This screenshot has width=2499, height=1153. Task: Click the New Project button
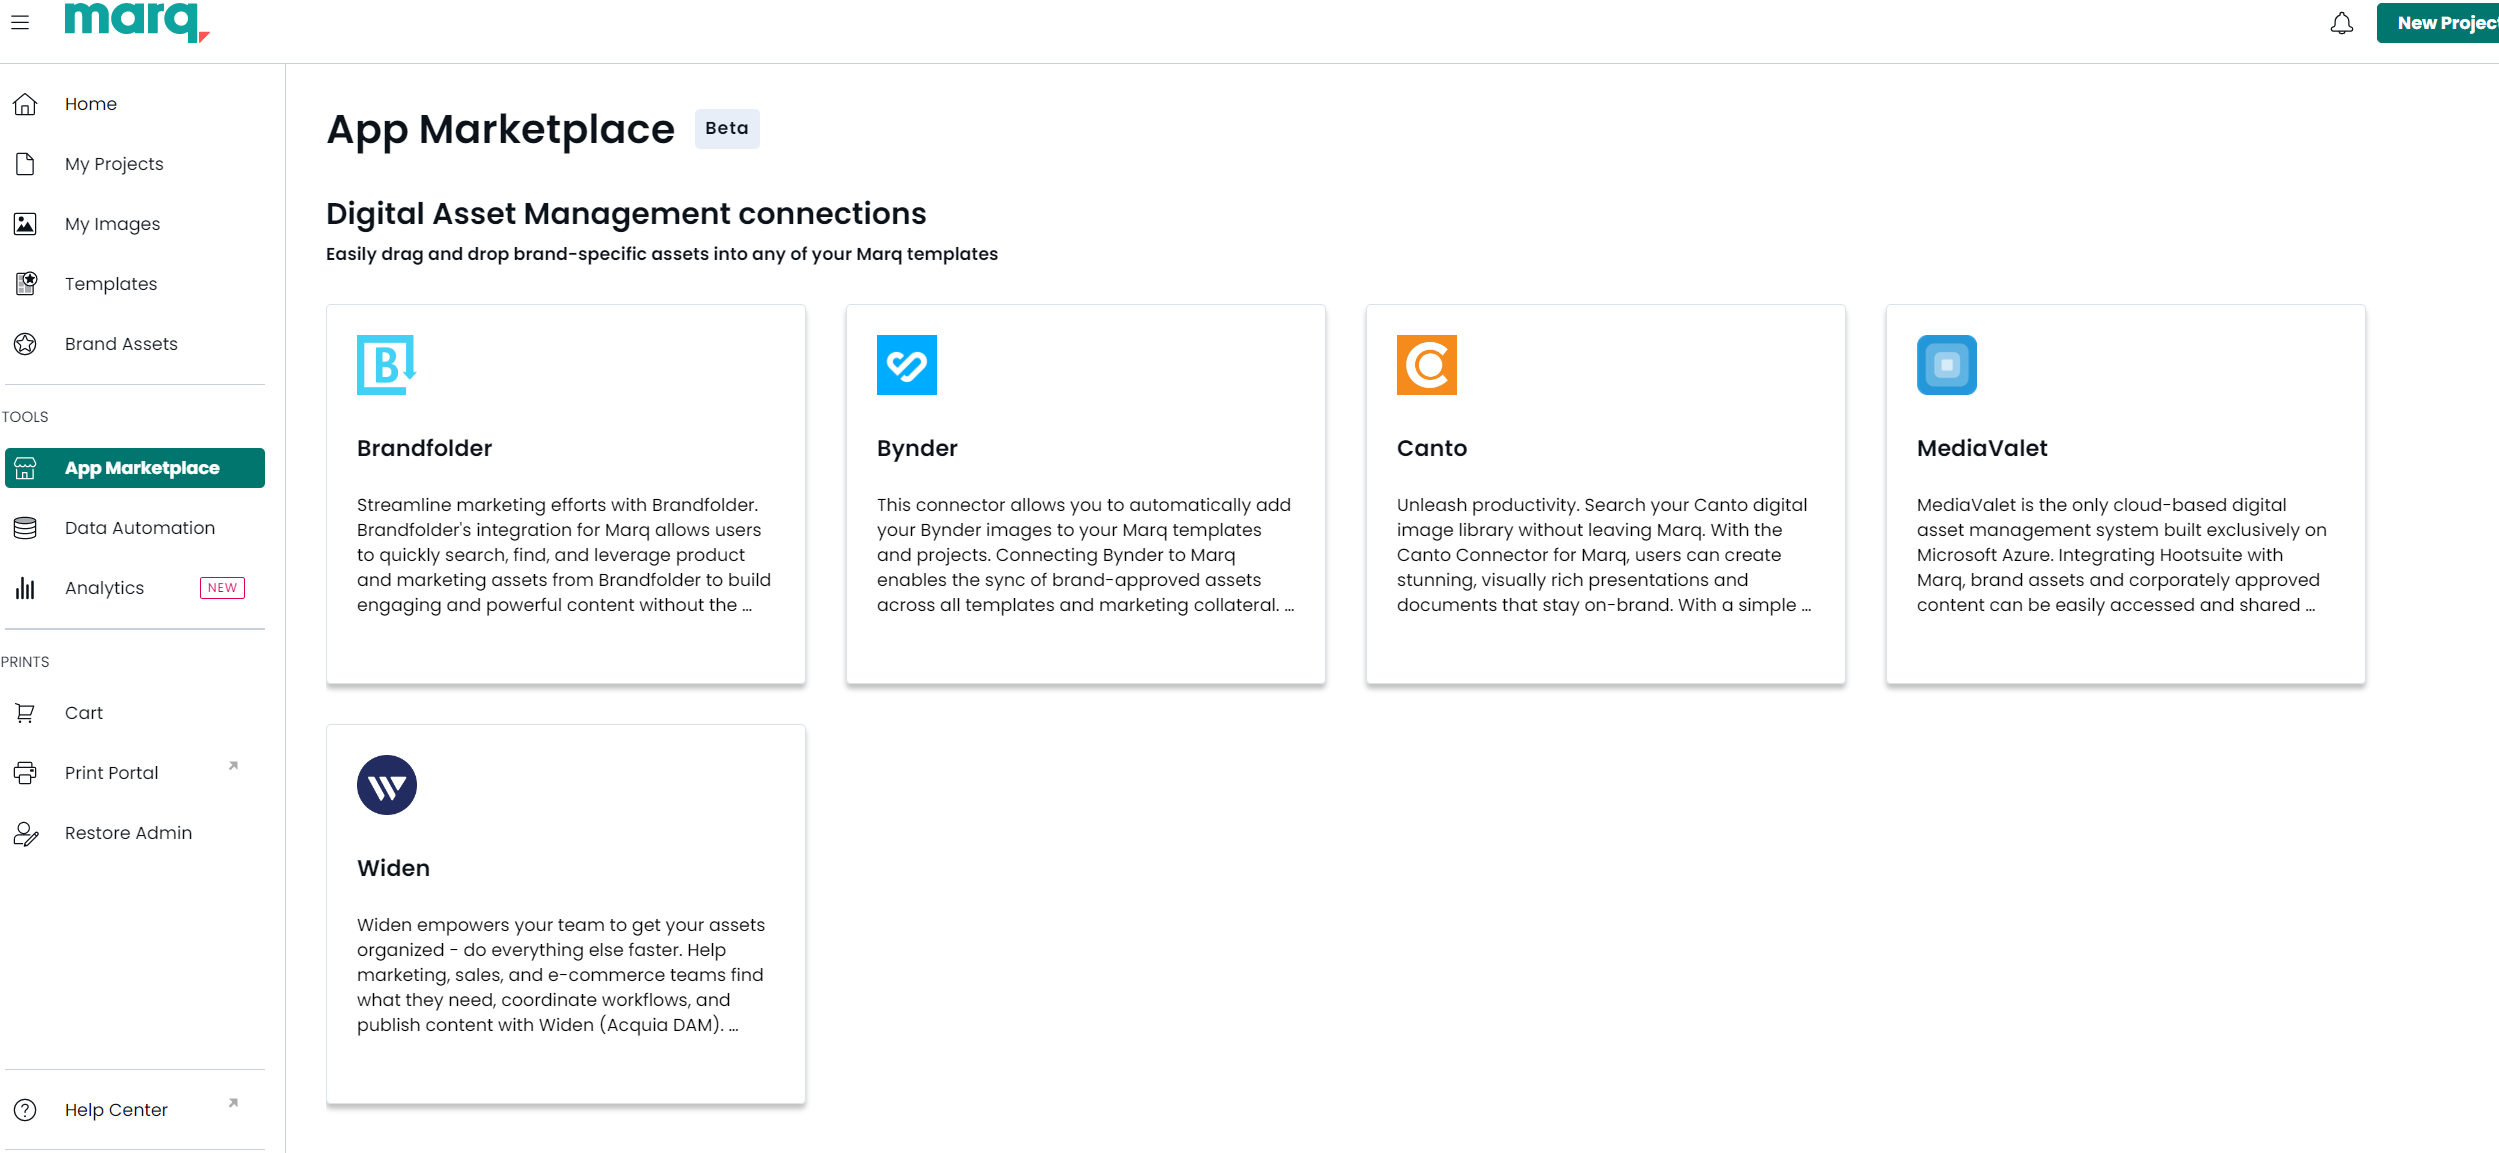click(2440, 23)
